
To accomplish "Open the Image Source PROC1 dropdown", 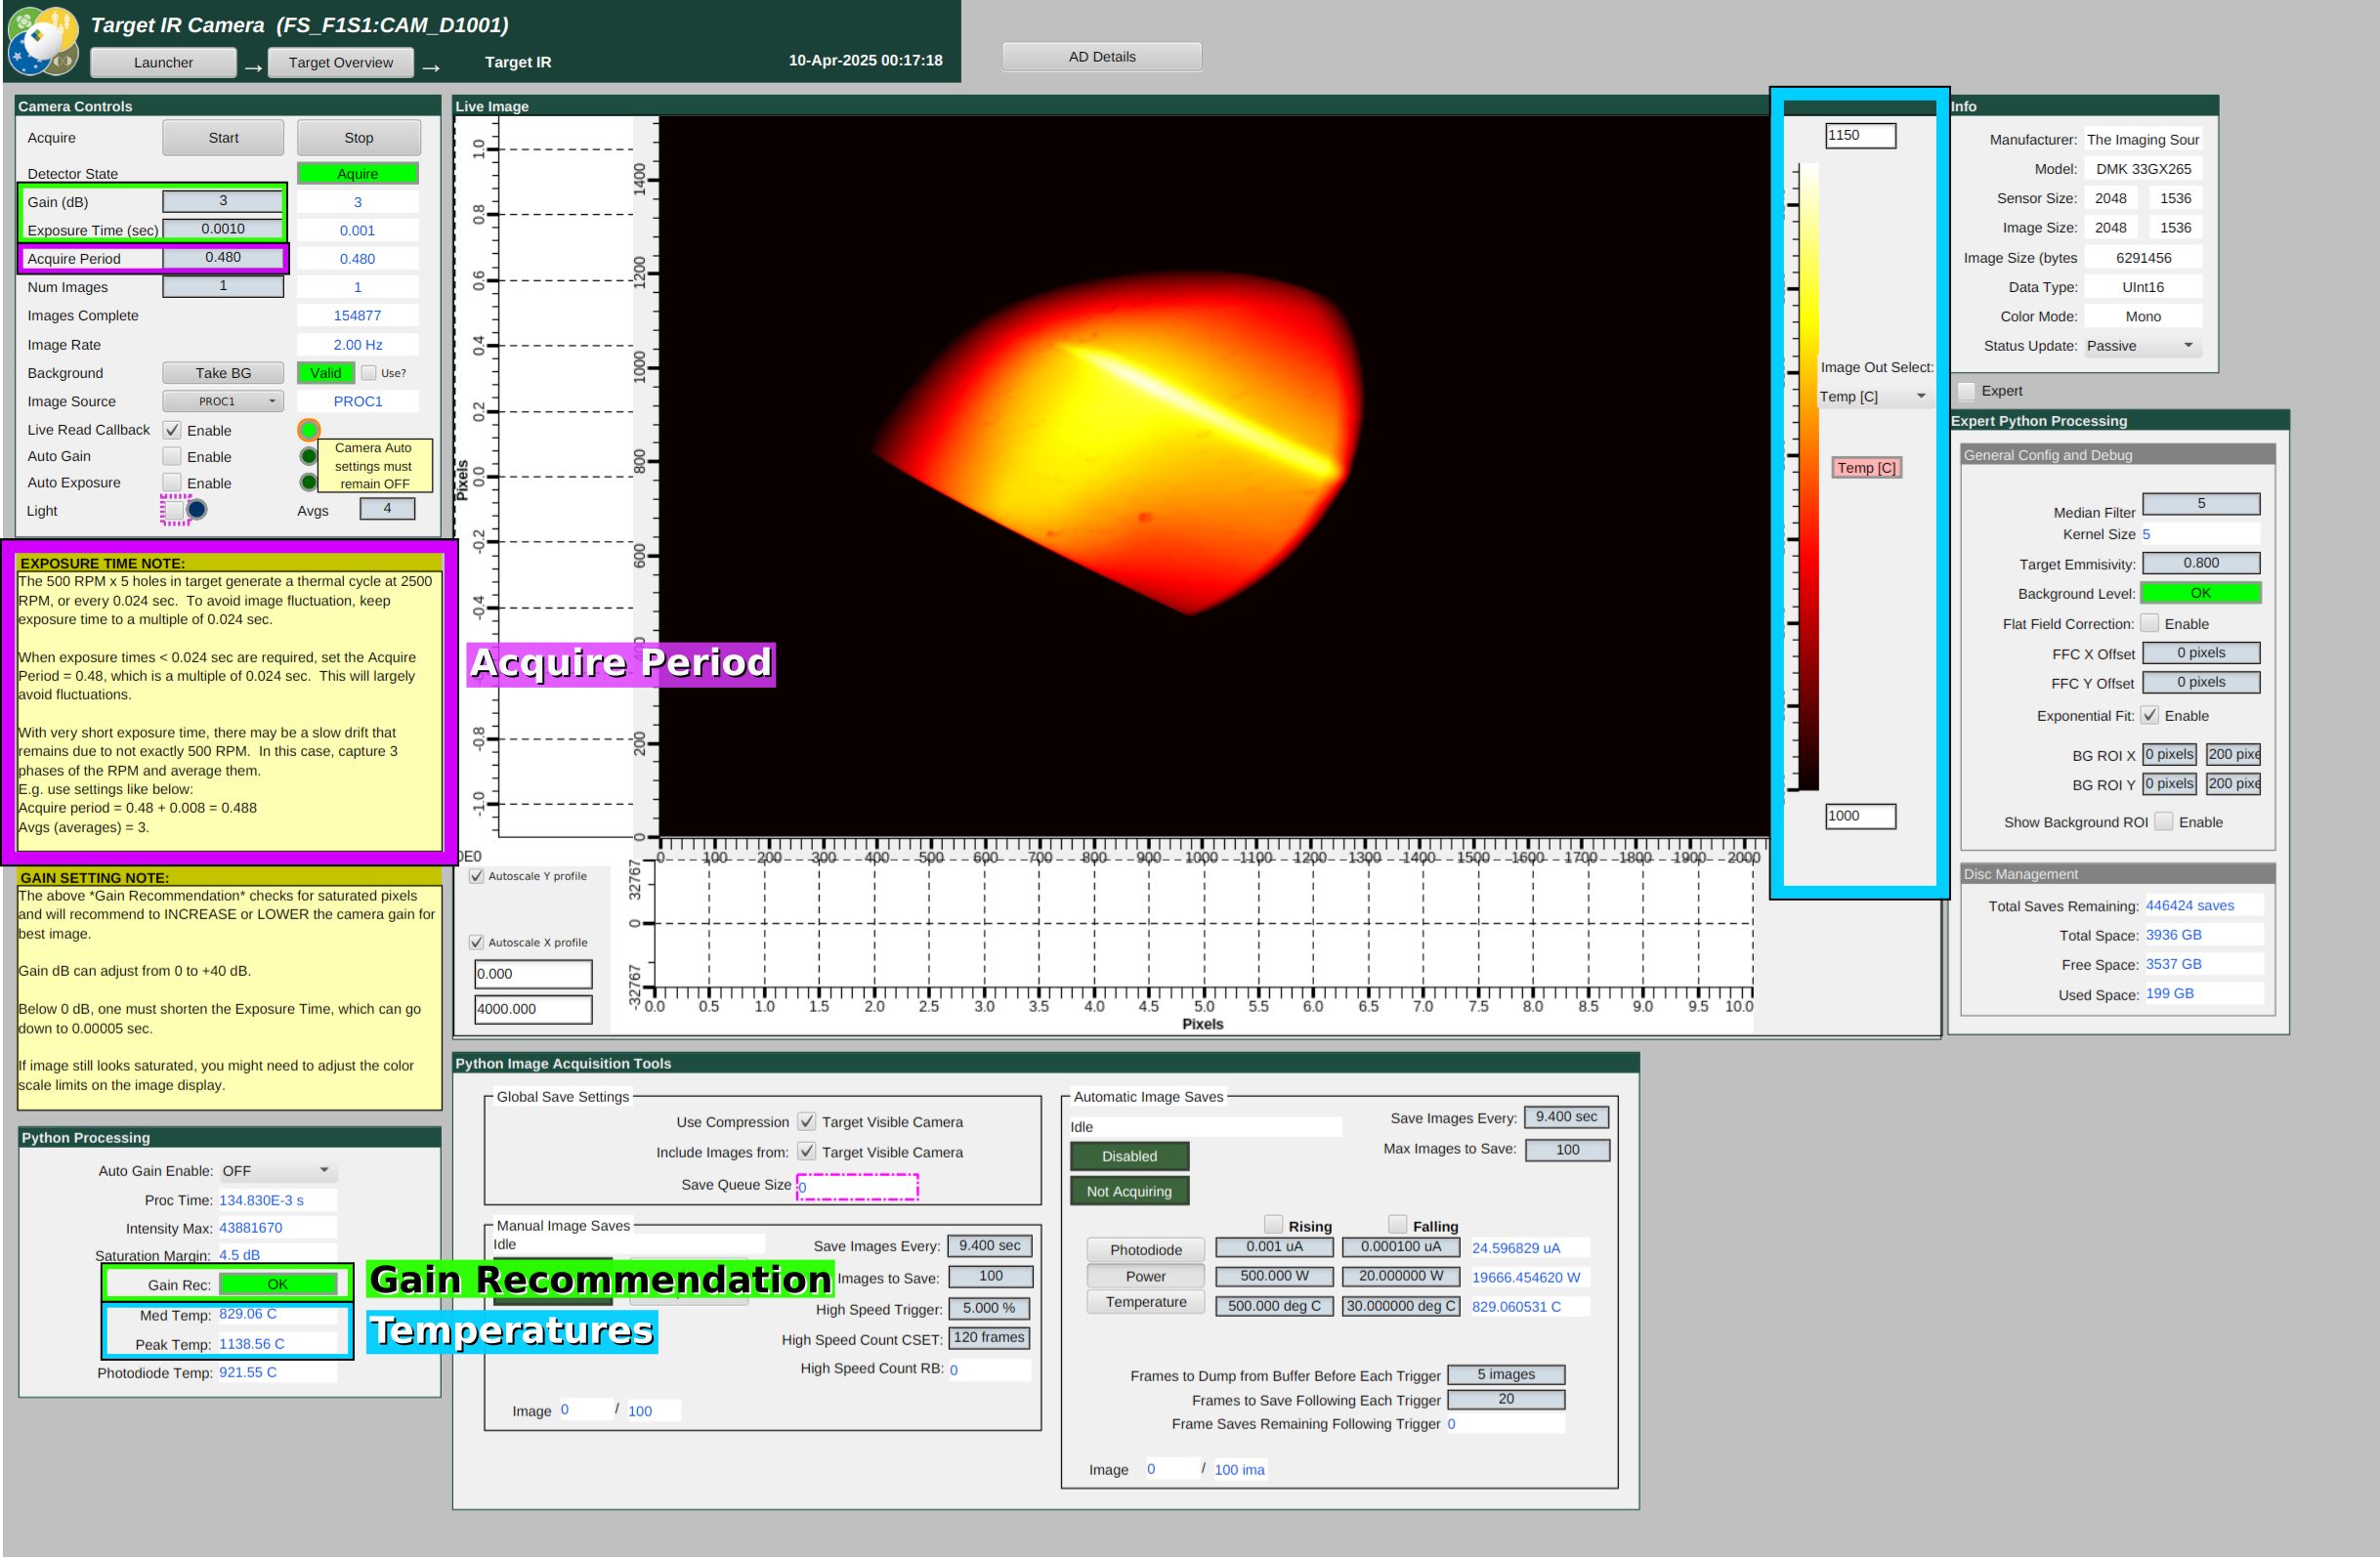I will pos(223,401).
